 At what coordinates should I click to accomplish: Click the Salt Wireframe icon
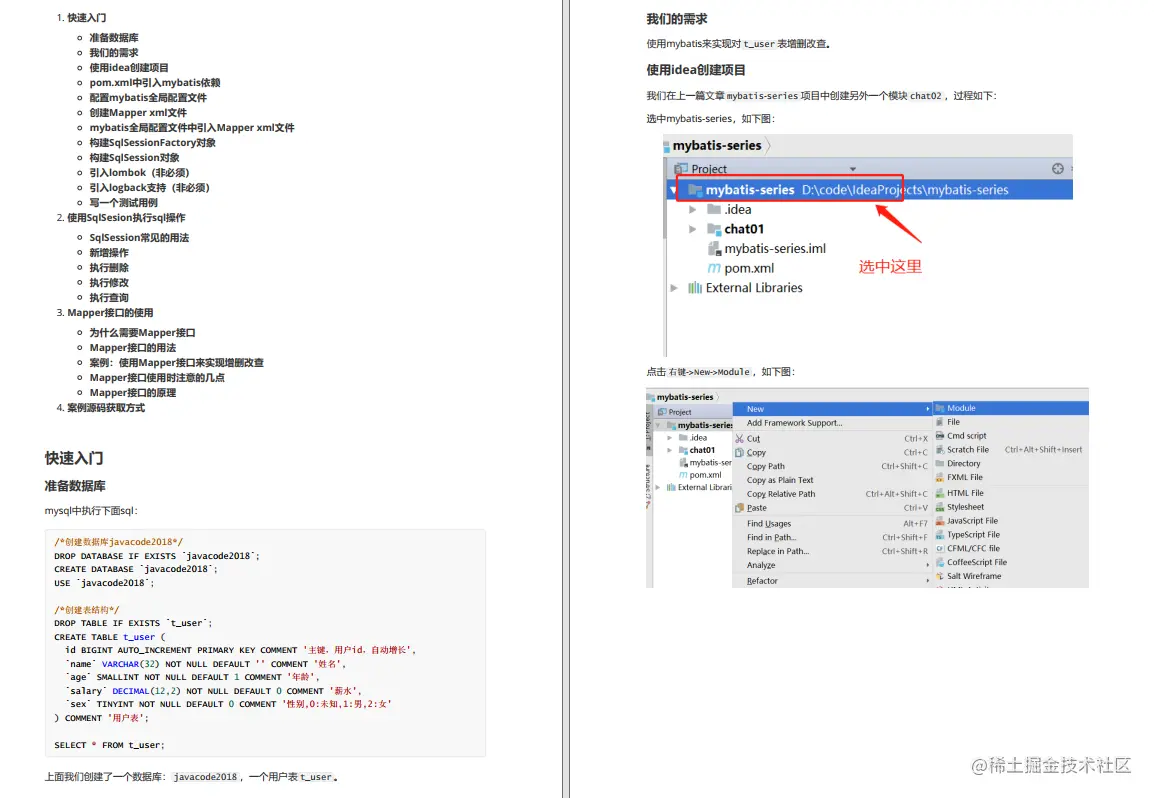tap(940, 576)
